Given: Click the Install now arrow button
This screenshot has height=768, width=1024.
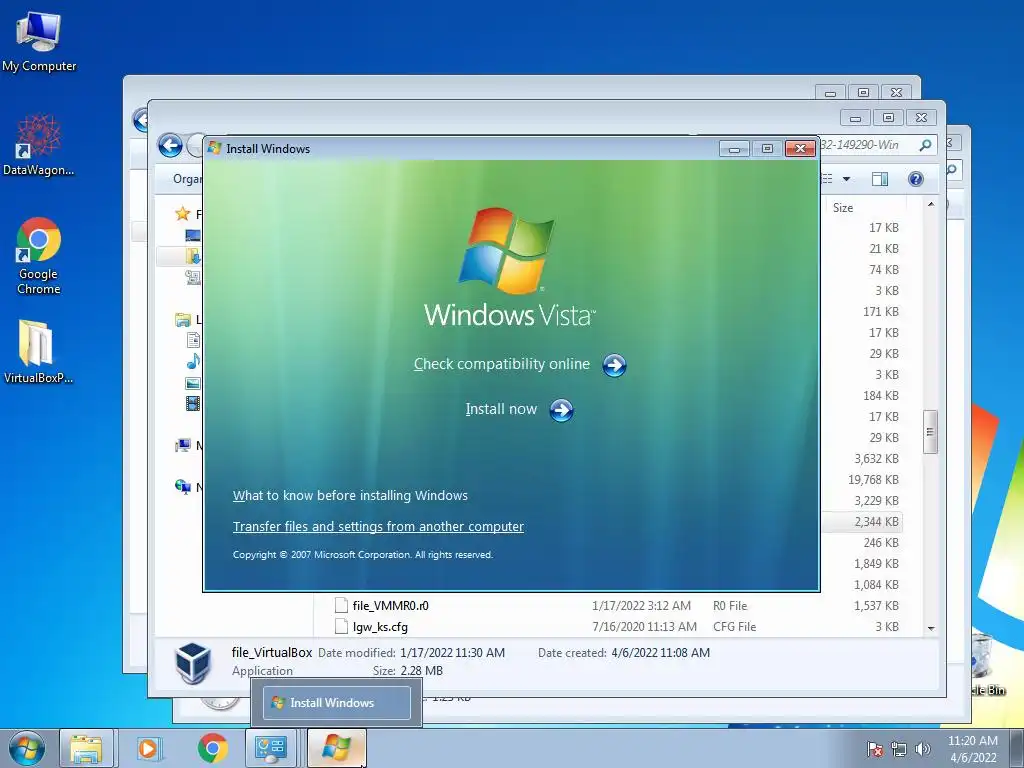Looking at the screenshot, I should click(561, 410).
